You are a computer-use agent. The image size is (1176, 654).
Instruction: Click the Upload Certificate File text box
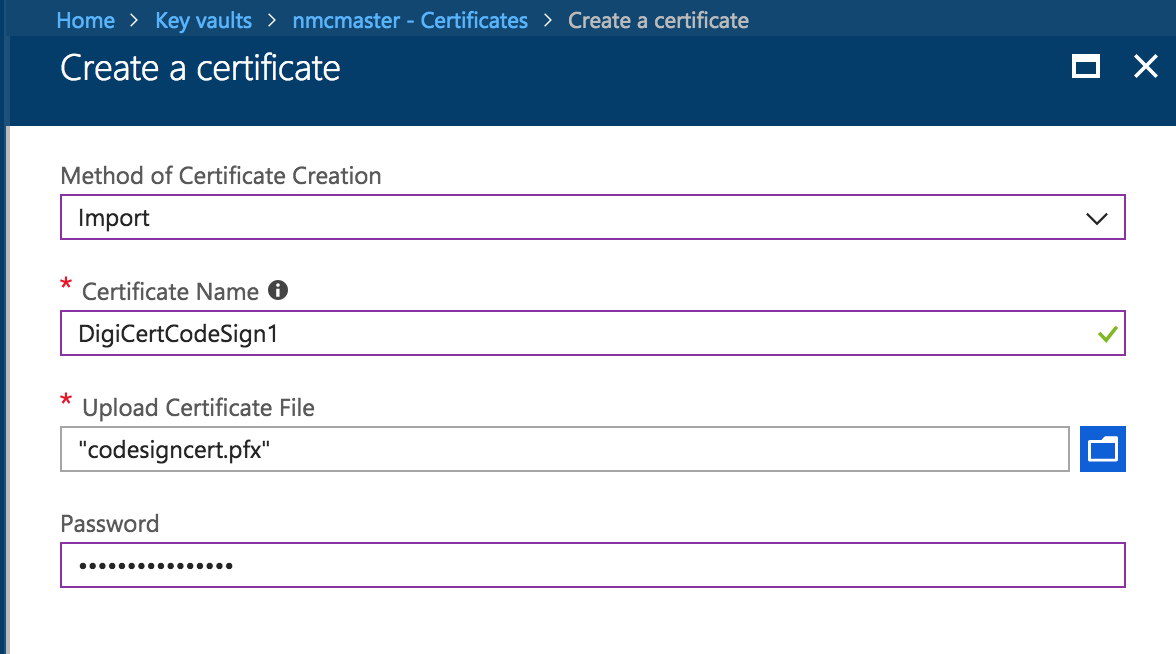click(565, 449)
